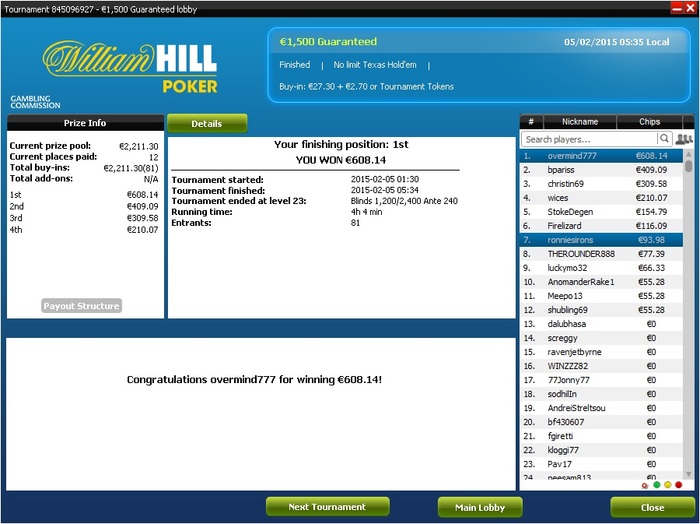Click the red status dot below player list

pyautogui.click(x=679, y=485)
